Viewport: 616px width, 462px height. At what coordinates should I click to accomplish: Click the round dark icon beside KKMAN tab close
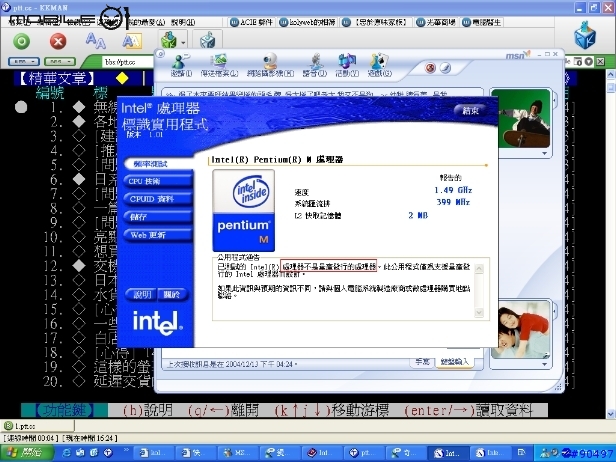coord(588,61)
